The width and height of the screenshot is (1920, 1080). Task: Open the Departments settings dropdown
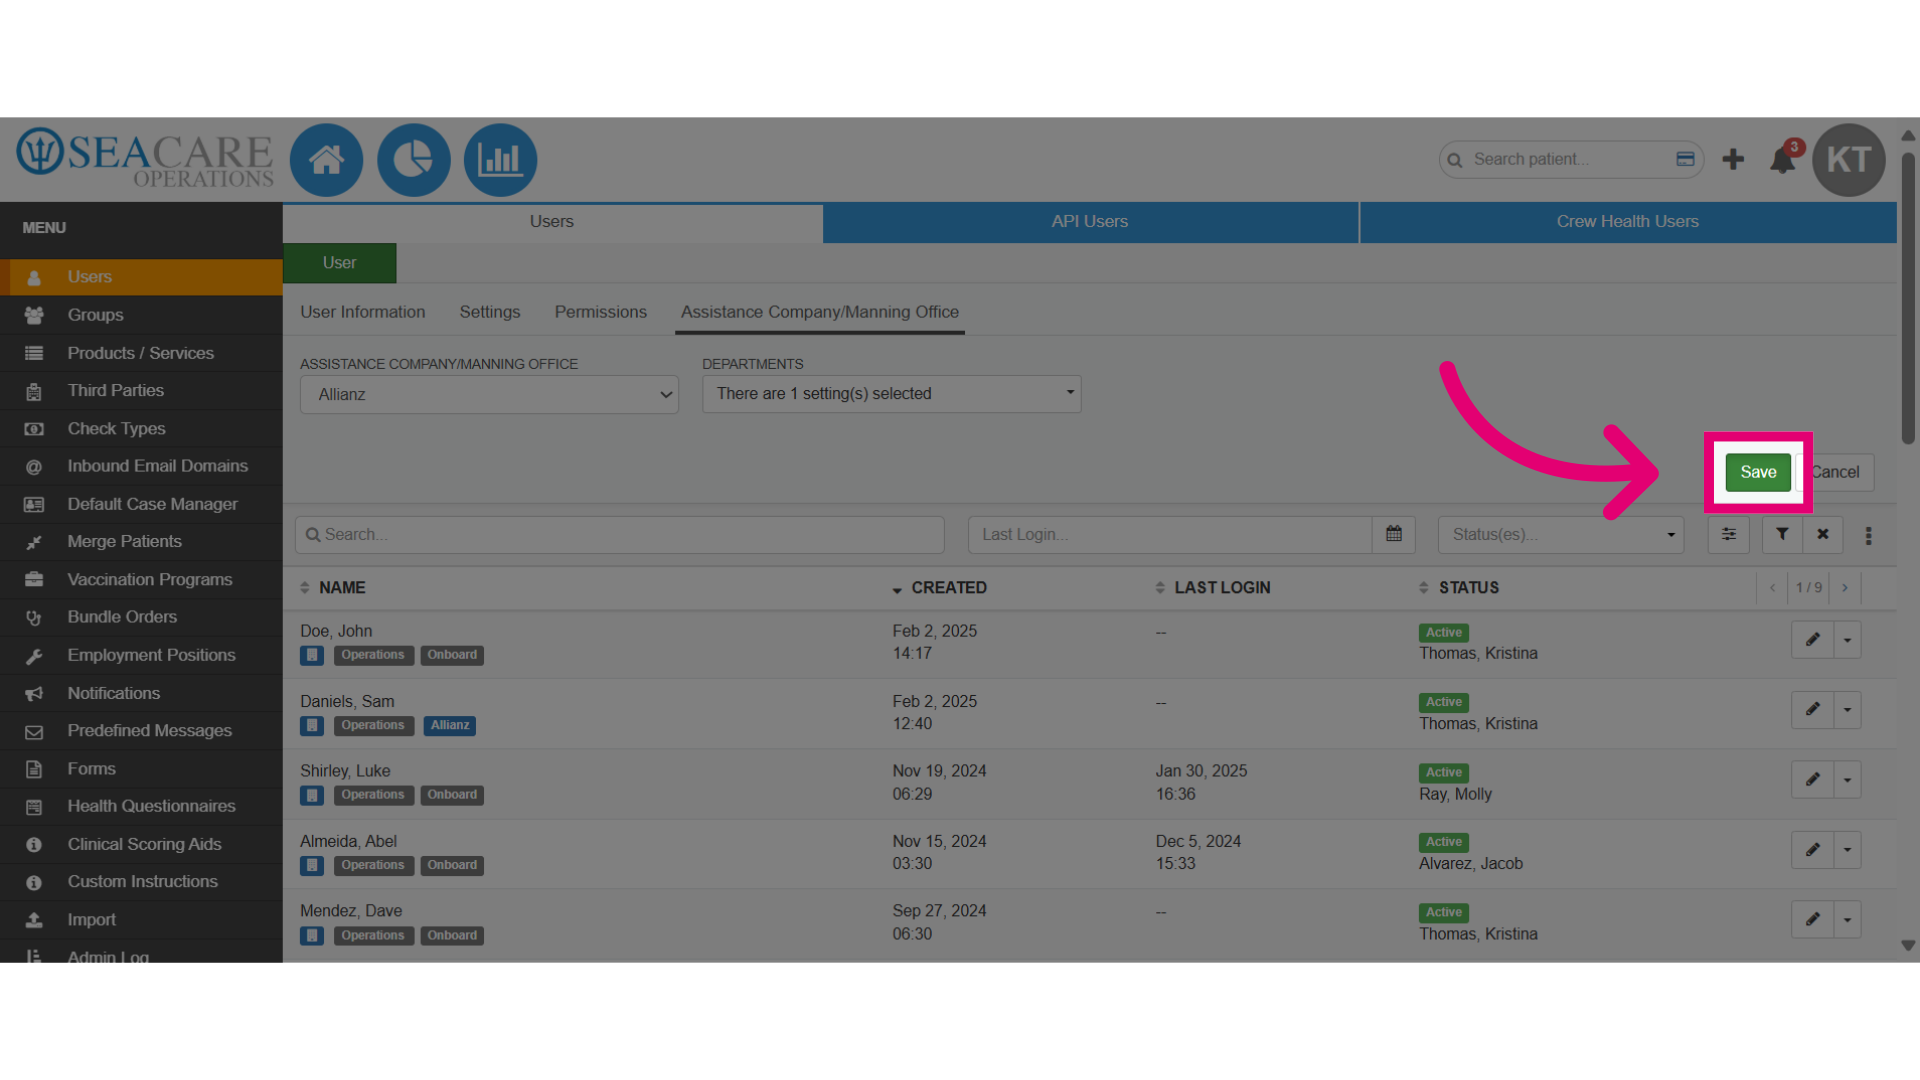coord(891,394)
